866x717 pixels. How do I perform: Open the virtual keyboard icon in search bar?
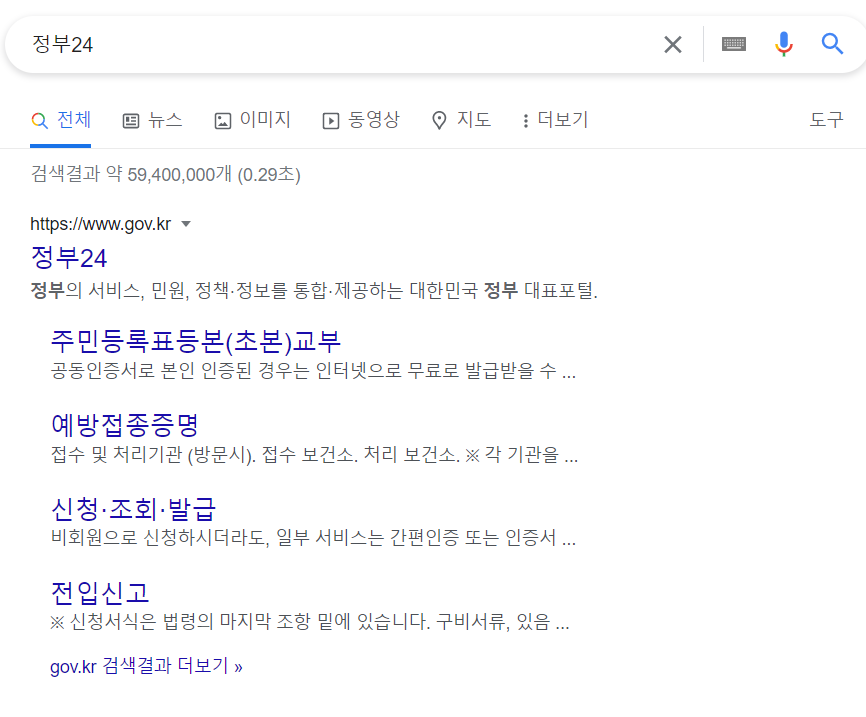tap(733, 44)
